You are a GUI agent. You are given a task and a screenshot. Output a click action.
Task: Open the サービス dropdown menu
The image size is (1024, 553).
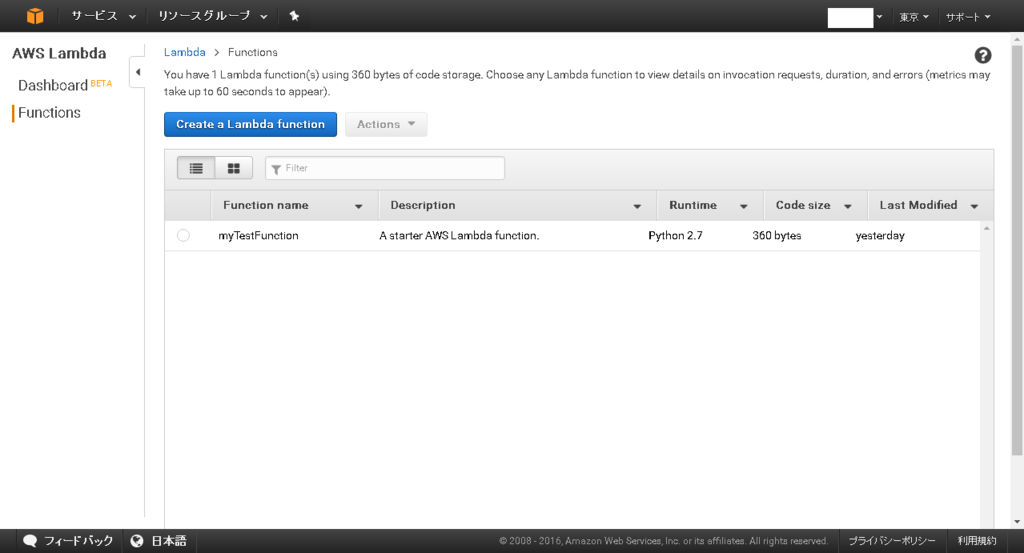(x=103, y=16)
